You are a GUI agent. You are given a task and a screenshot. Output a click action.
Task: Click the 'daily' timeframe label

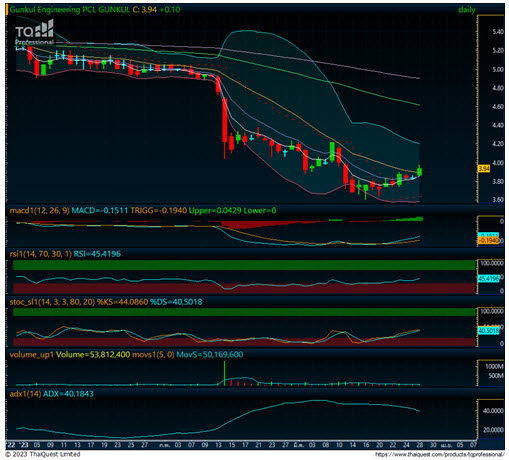[x=467, y=10]
